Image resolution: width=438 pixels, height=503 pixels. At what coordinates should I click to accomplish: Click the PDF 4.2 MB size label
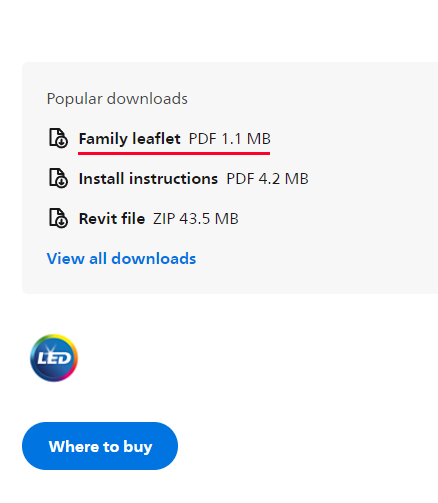(x=267, y=179)
